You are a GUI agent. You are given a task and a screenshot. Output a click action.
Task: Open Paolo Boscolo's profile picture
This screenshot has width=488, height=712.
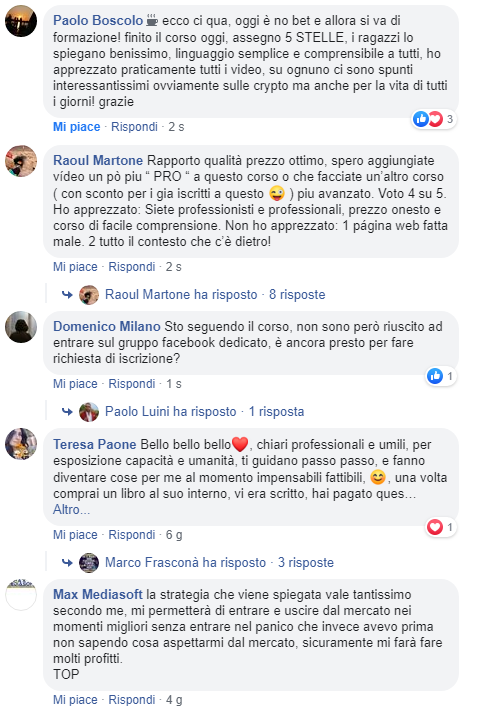[20, 21]
